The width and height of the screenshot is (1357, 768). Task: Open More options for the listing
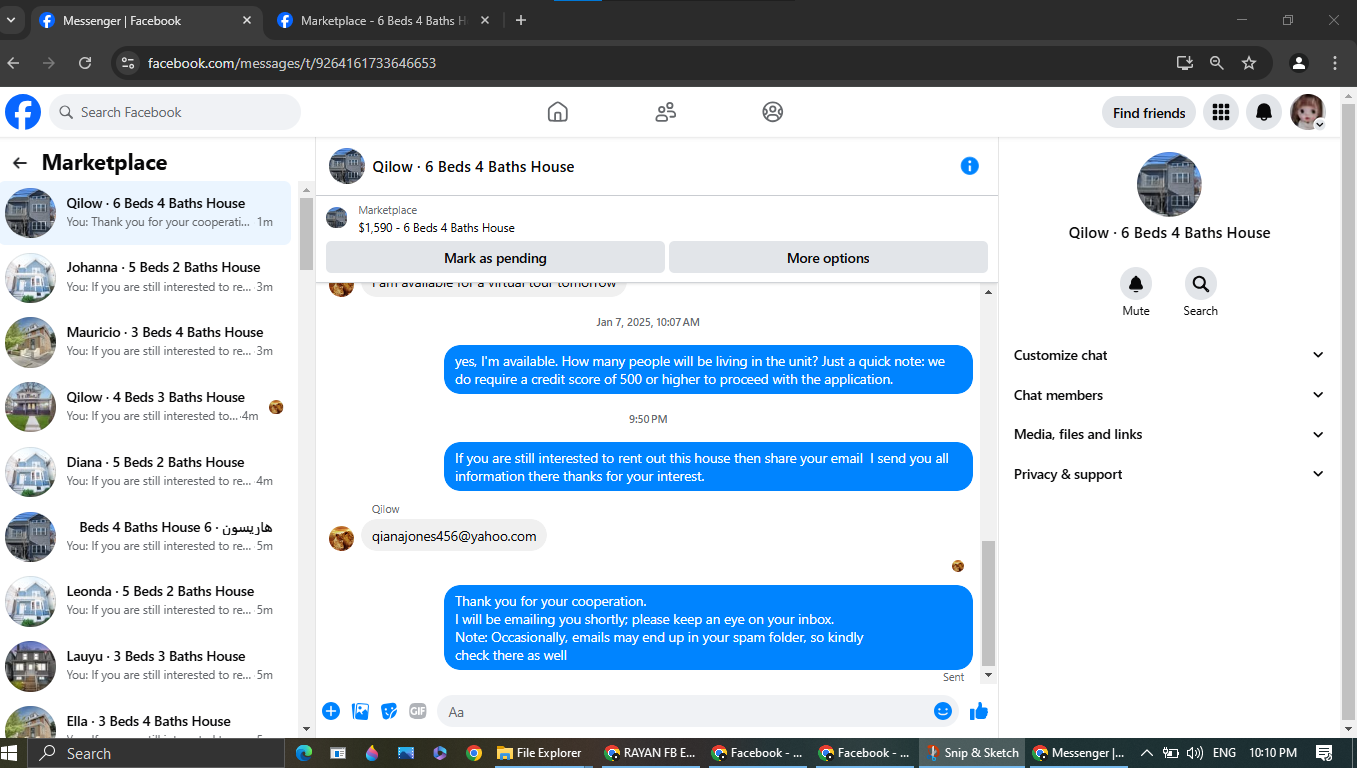click(x=828, y=258)
